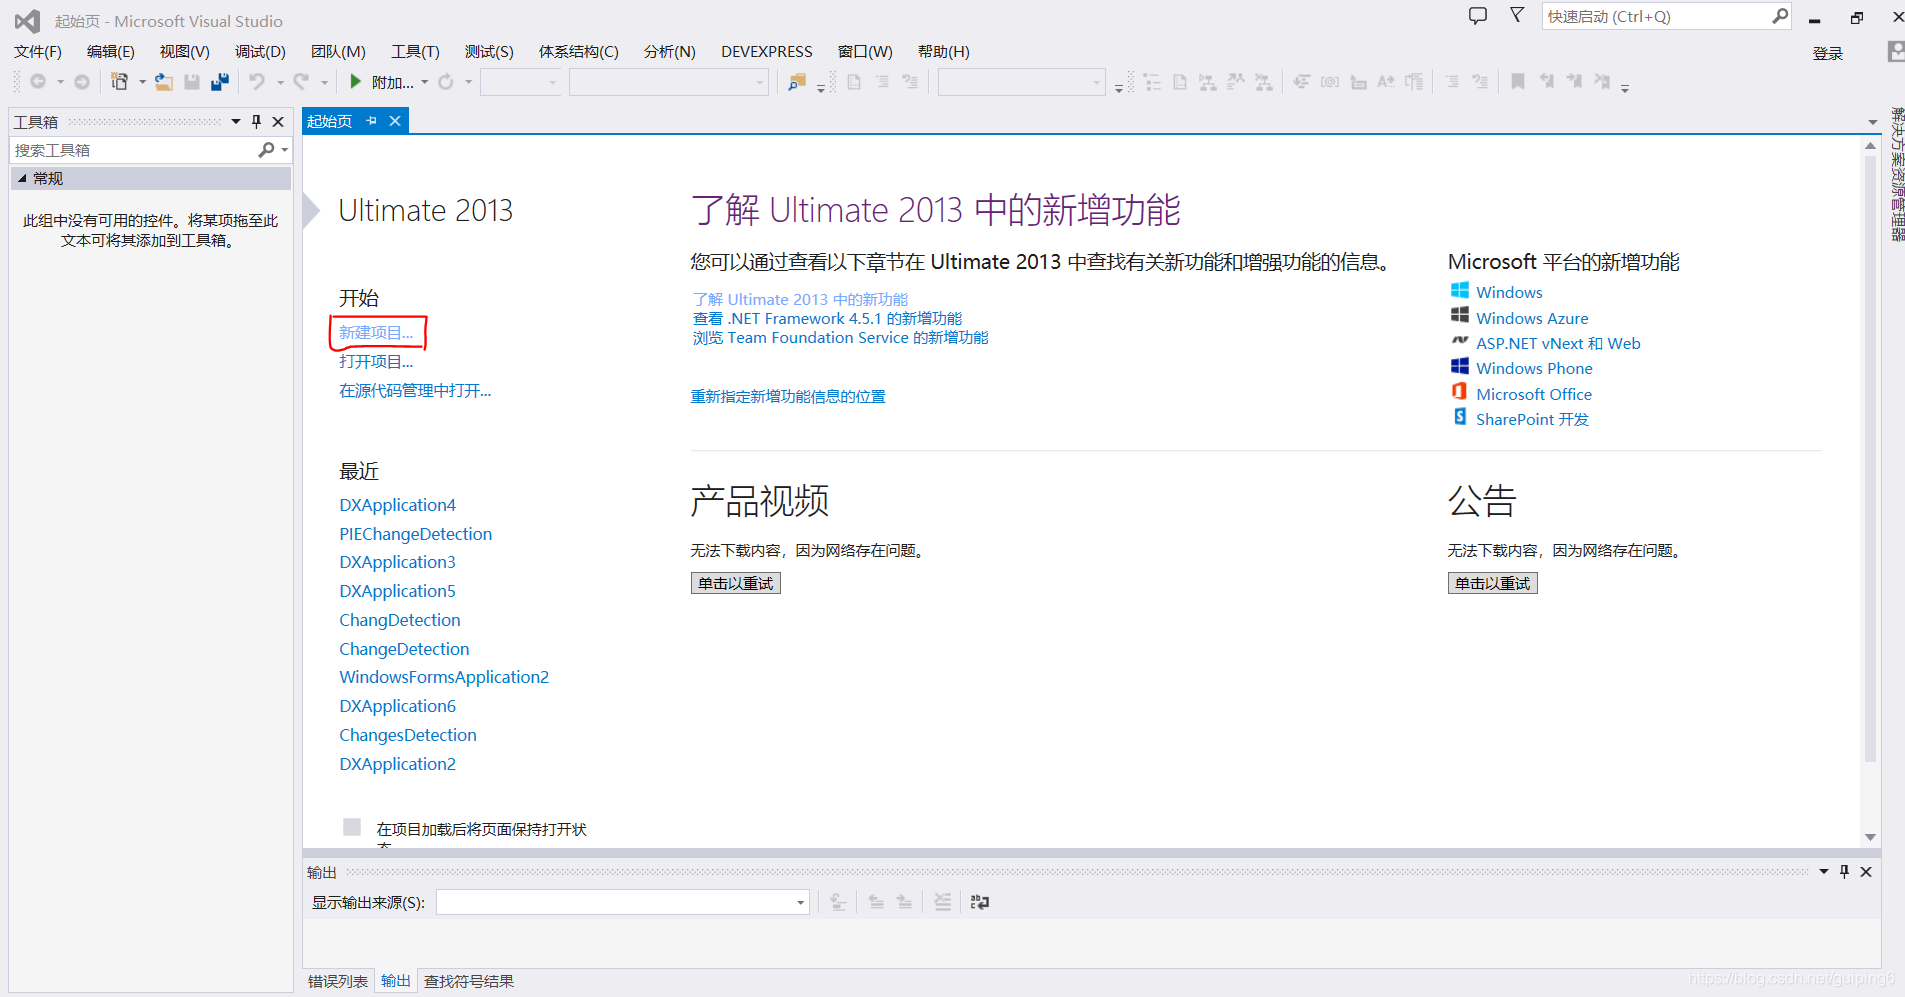Click the green Start play icon
This screenshot has width=1905, height=997.
point(355,82)
